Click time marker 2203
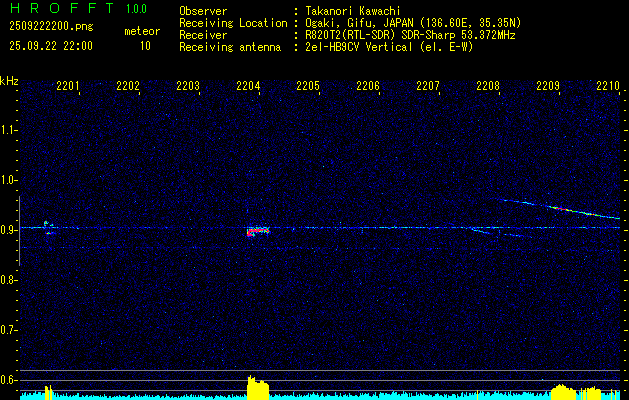Screen dimensions: 629x400 tap(188, 86)
